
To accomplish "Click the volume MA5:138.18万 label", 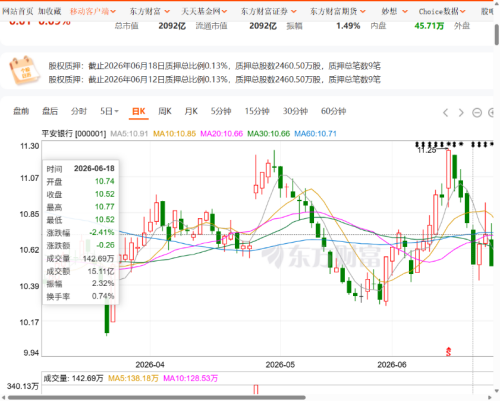I will (x=133, y=378).
